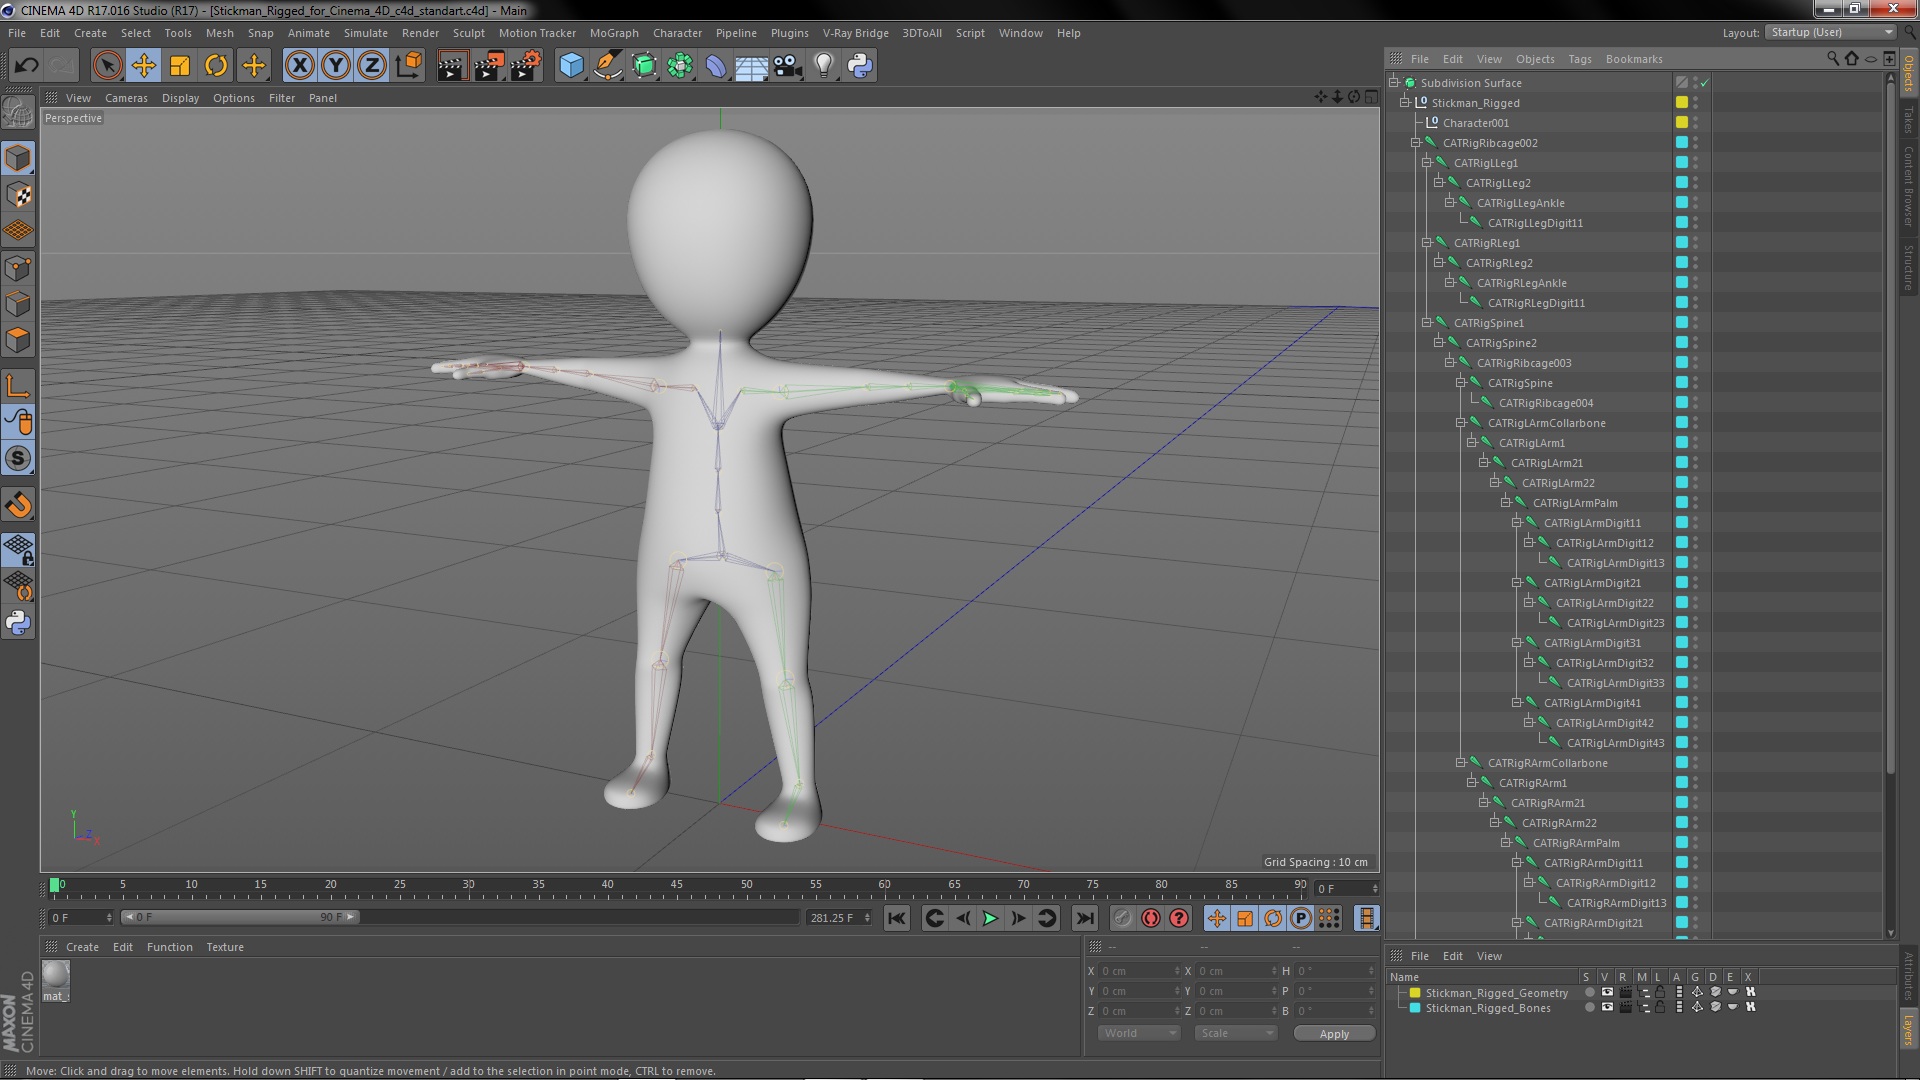Screen dimensions: 1920x1080
Task: Add a Camera object
Action: pos(787,66)
